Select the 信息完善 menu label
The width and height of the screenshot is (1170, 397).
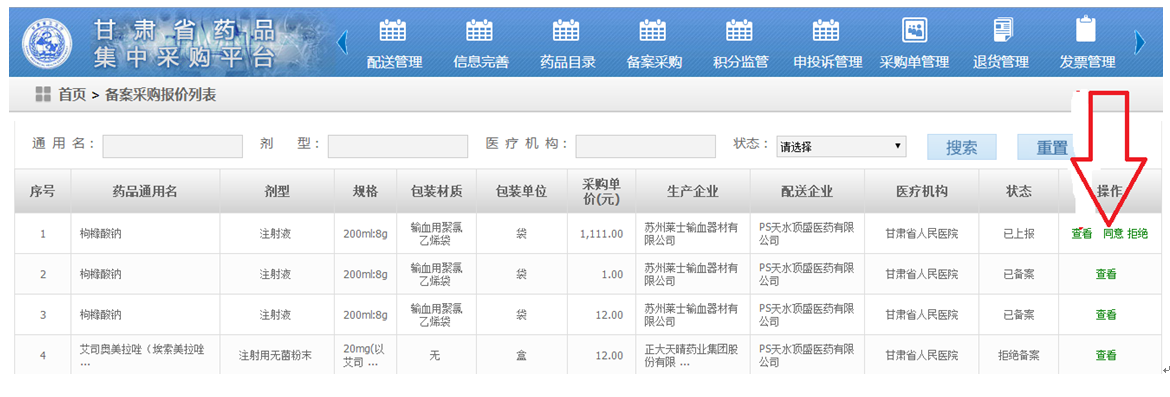tap(481, 62)
